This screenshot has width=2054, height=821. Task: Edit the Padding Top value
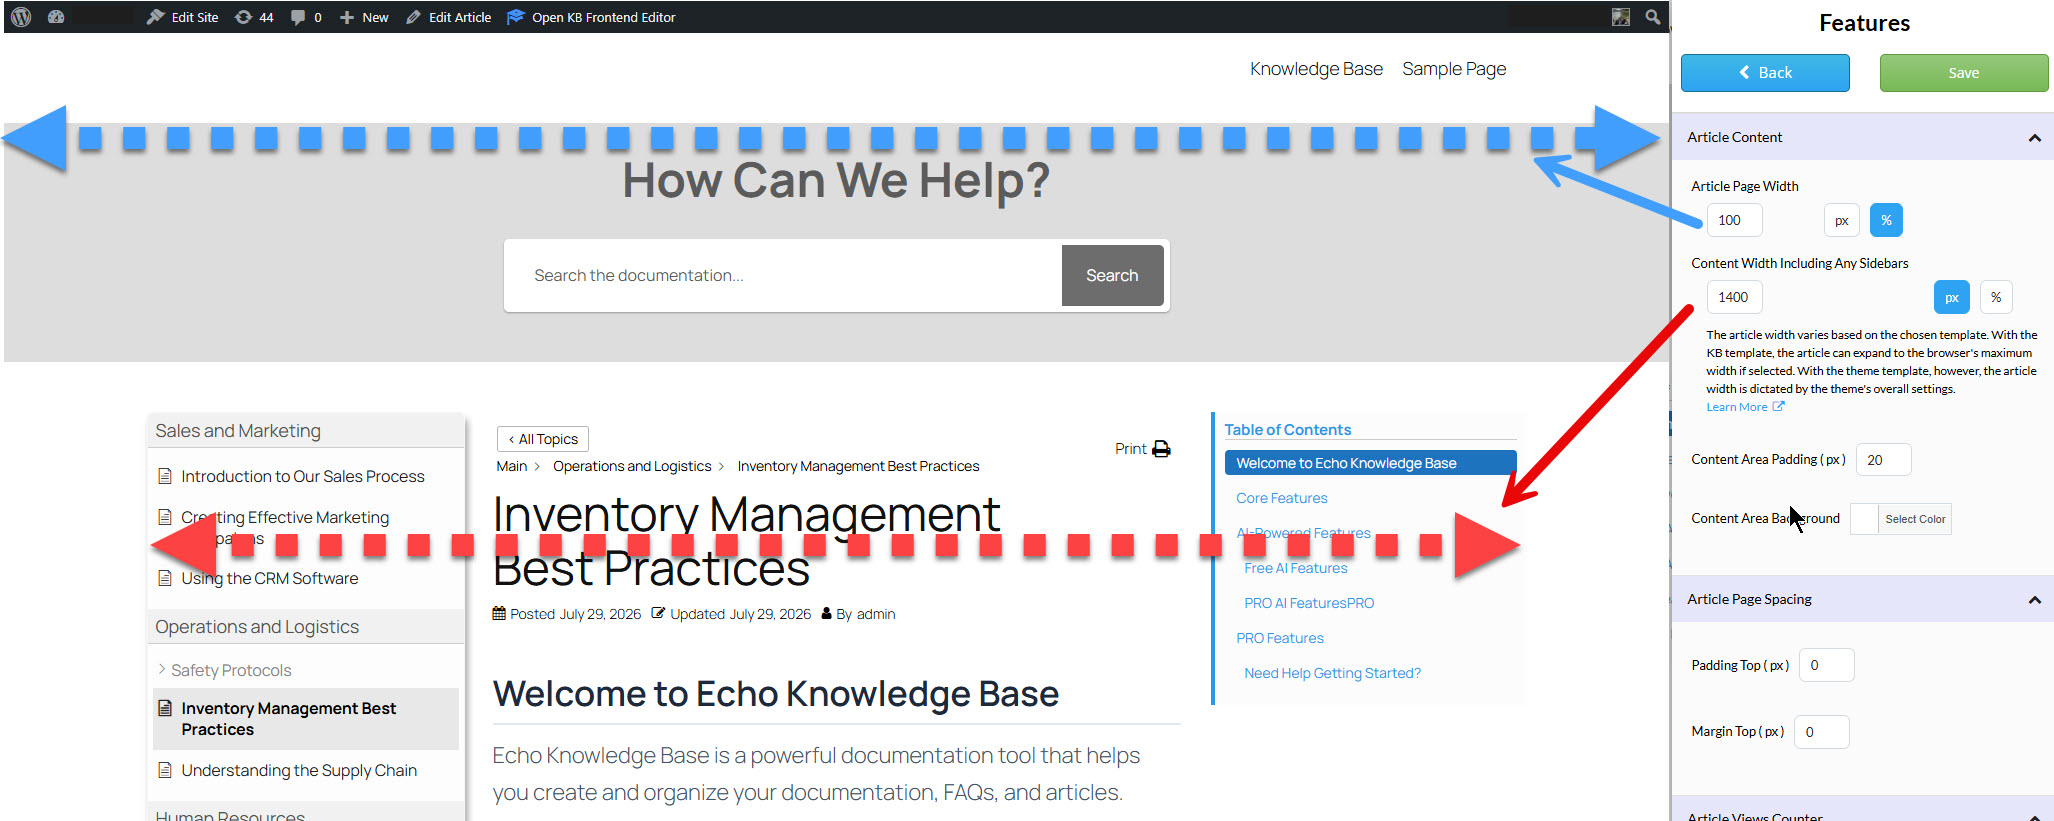click(1826, 665)
